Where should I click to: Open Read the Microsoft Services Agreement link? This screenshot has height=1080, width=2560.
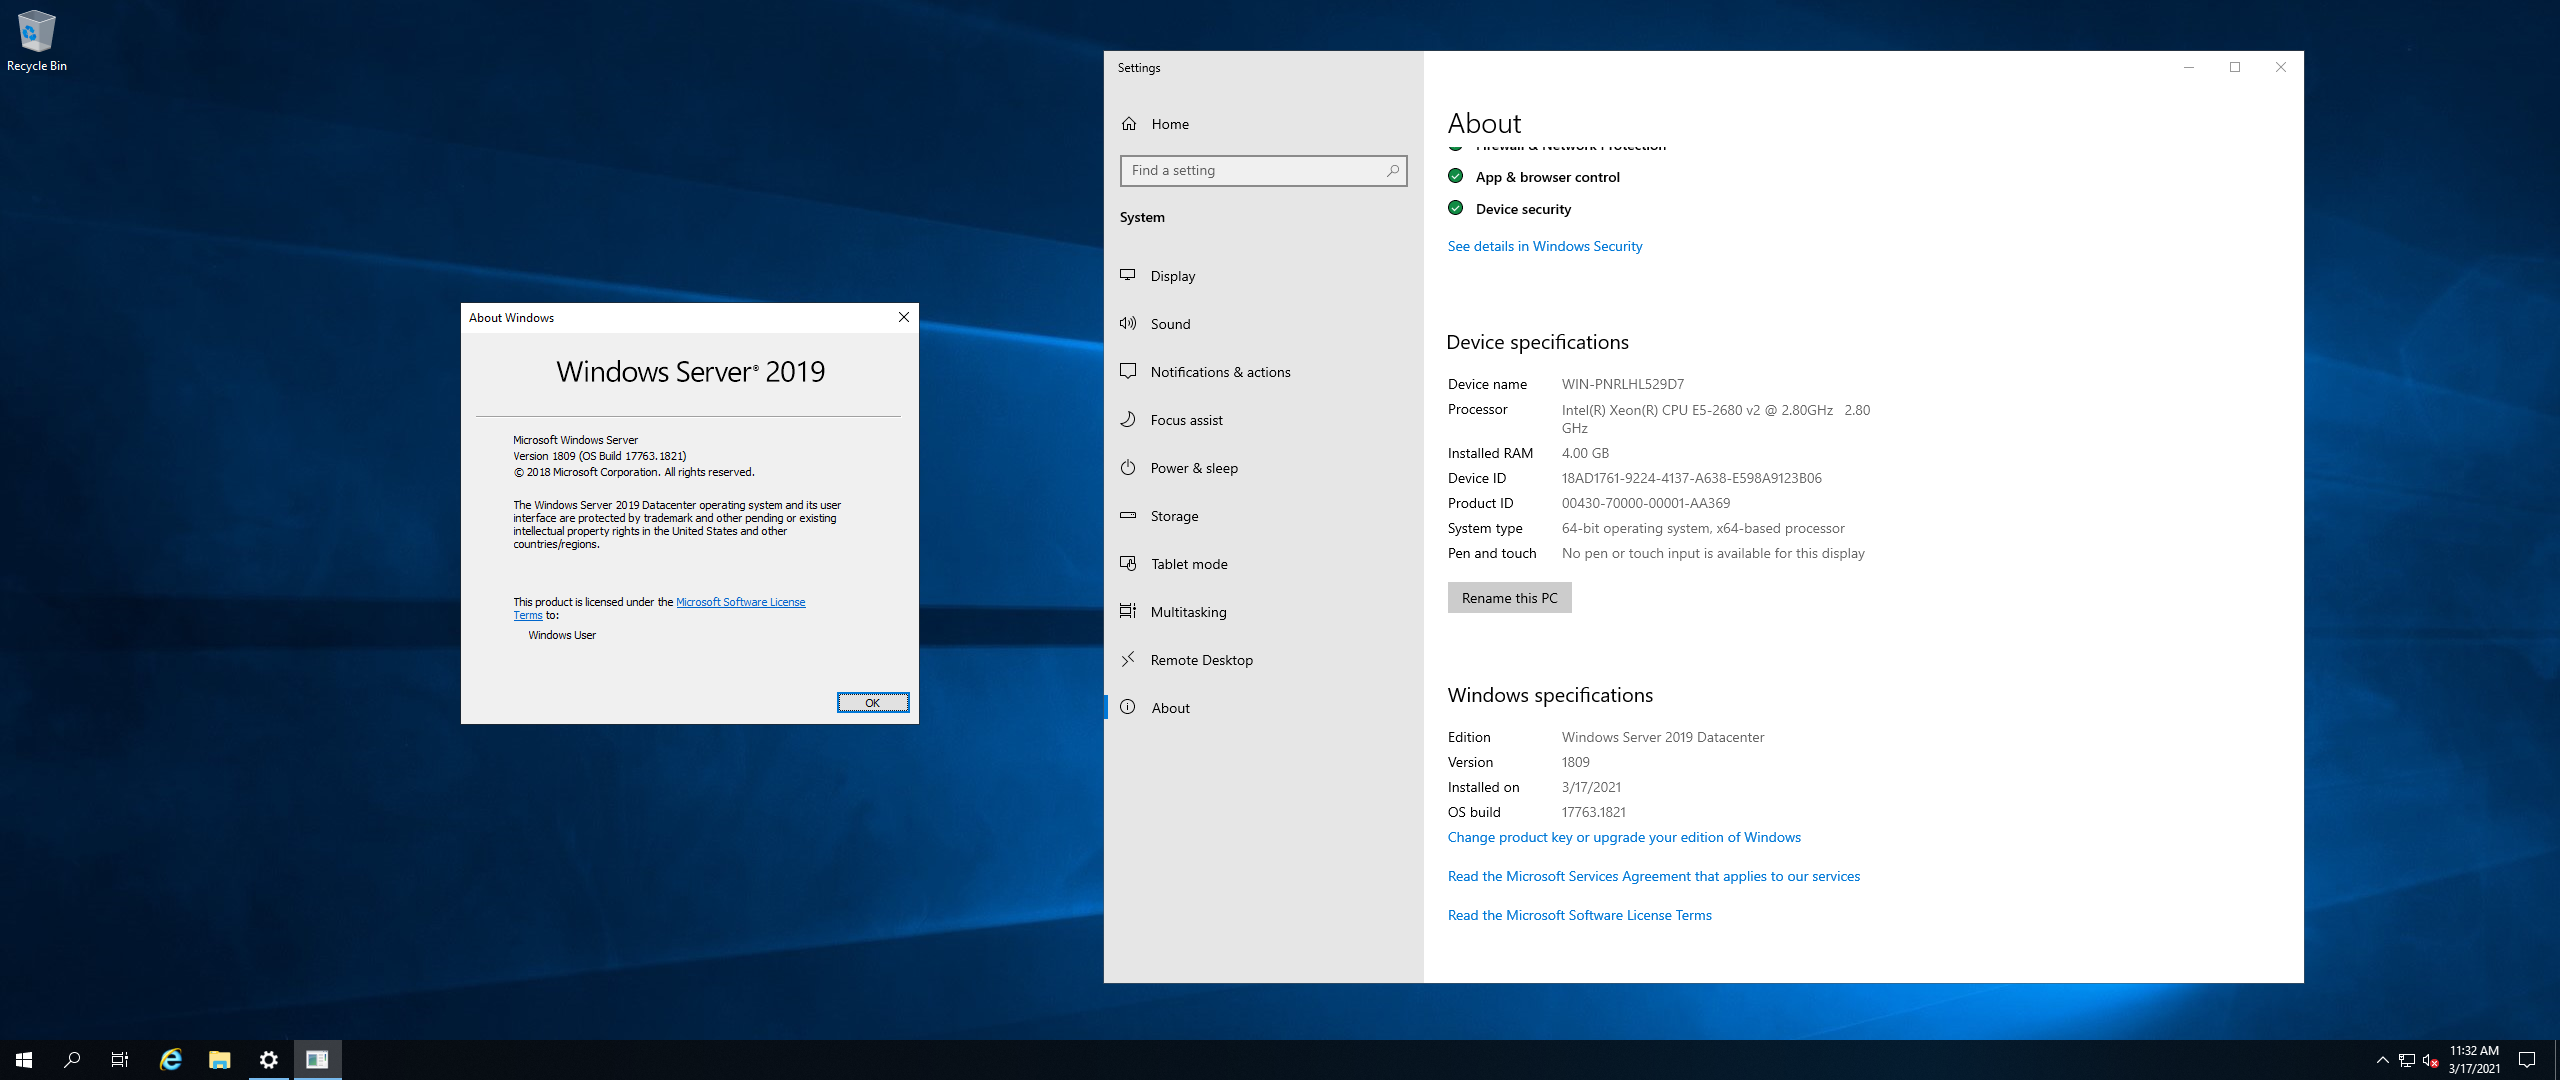(1653, 876)
